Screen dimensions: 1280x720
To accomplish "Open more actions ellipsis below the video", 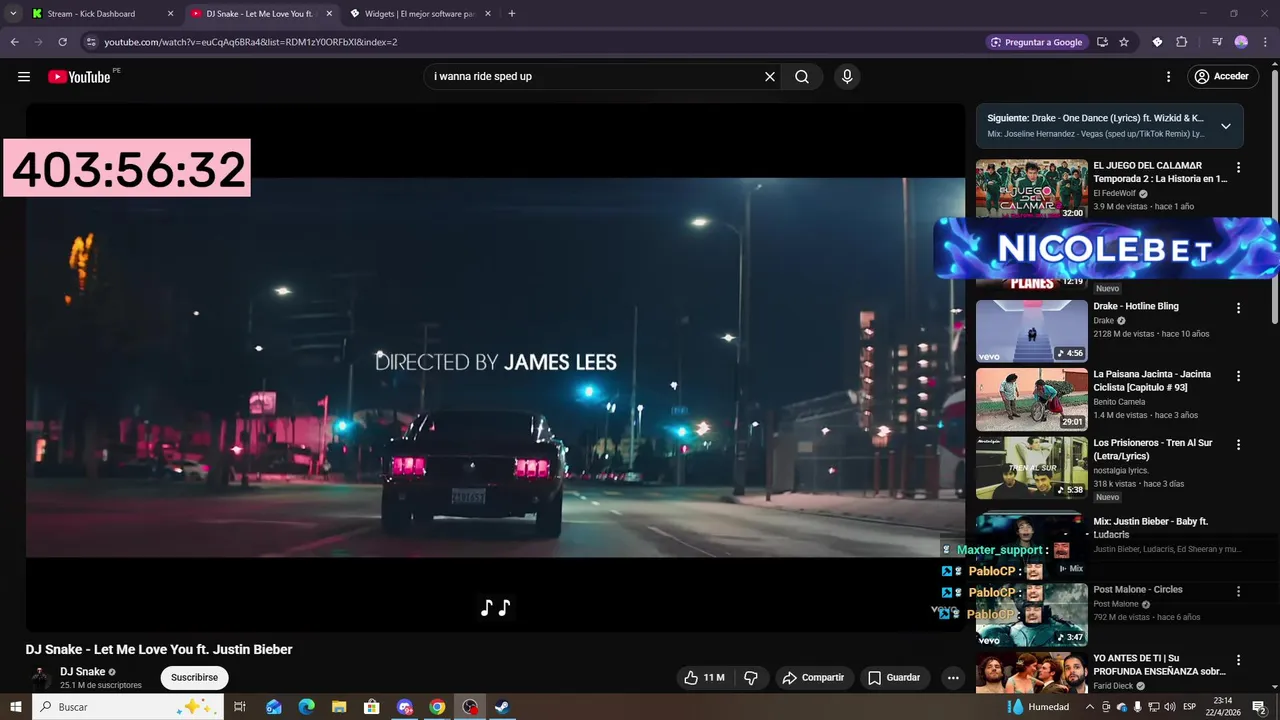I will (953, 678).
